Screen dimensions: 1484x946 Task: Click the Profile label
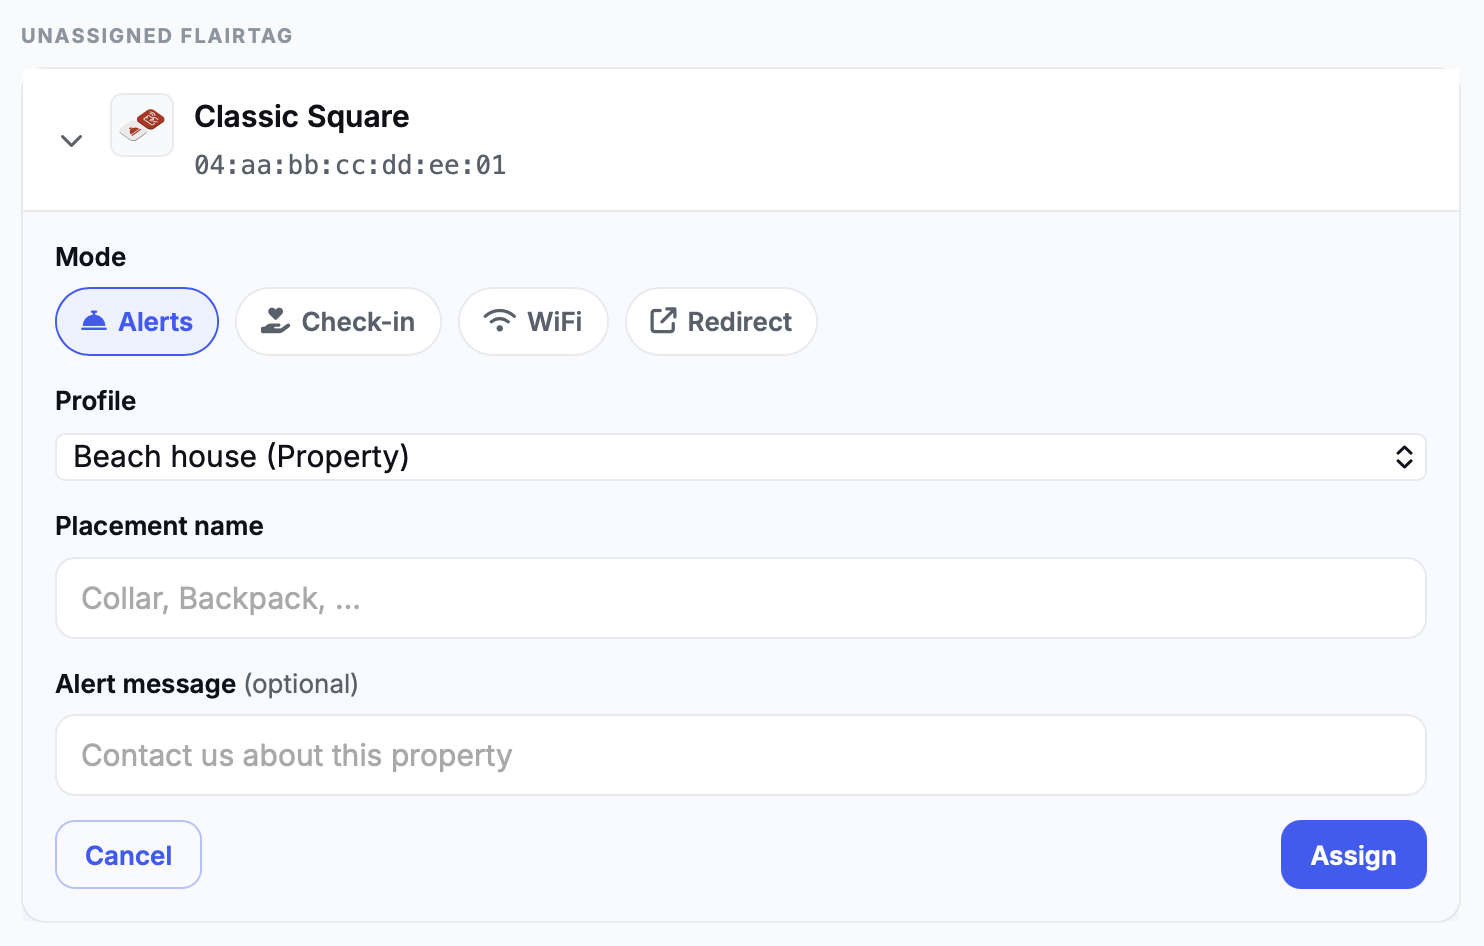[x=96, y=401]
